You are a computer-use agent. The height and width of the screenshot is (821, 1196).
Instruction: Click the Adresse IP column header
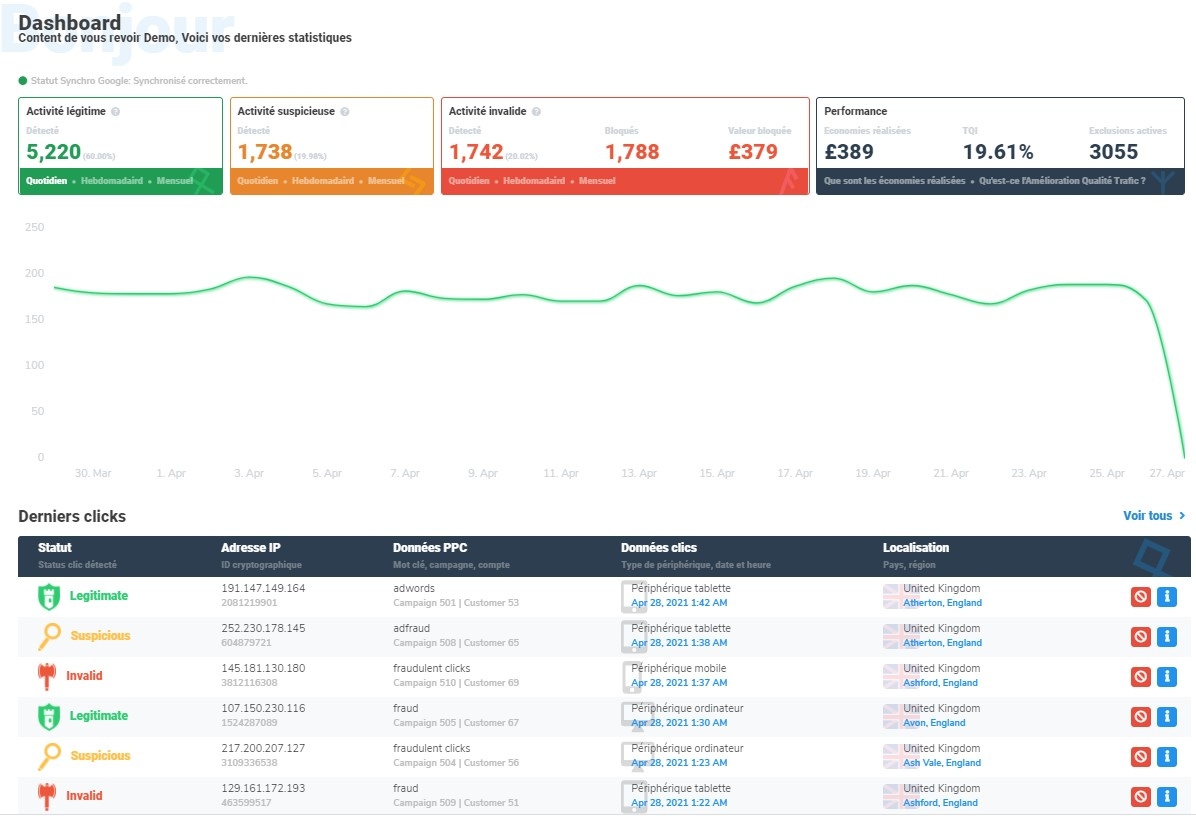pyautogui.click(x=249, y=548)
